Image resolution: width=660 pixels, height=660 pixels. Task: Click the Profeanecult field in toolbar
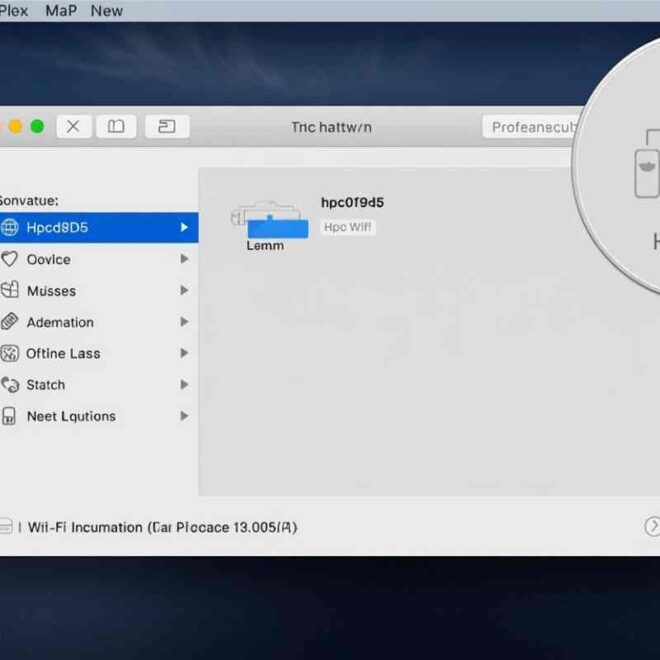532,127
